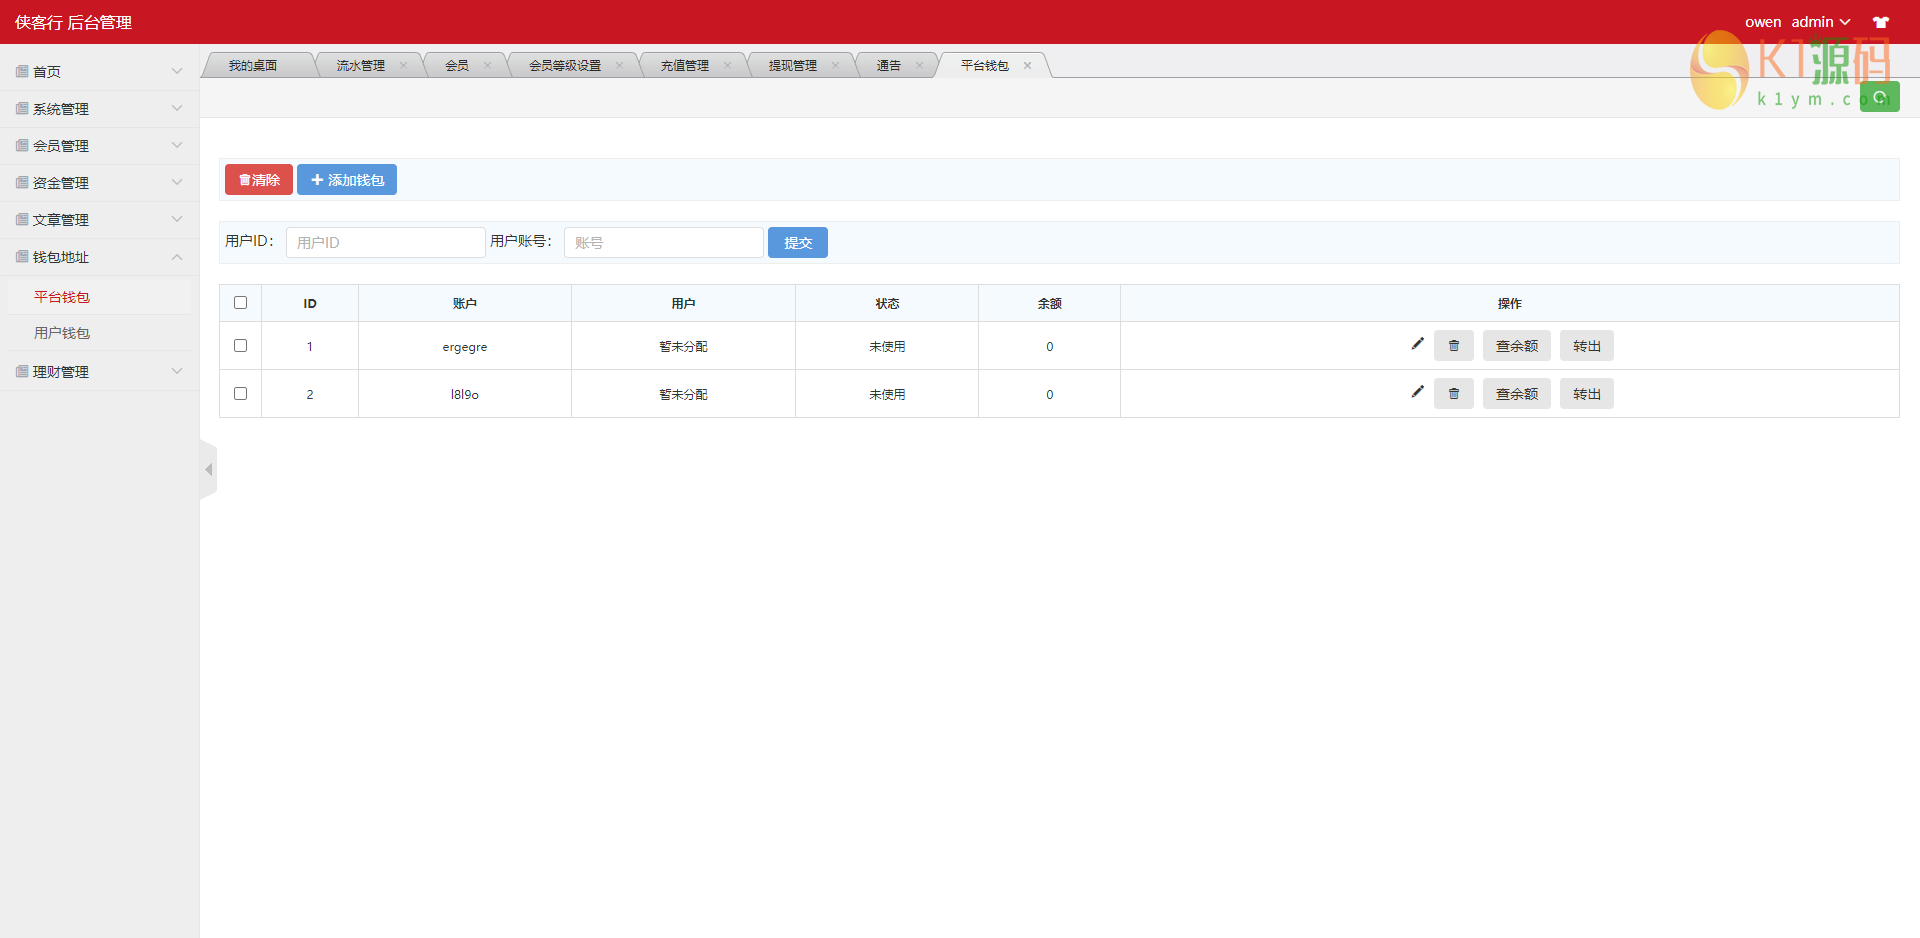Toggle the select-all checkbox in table header
1920x938 pixels.
click(240, 303)
